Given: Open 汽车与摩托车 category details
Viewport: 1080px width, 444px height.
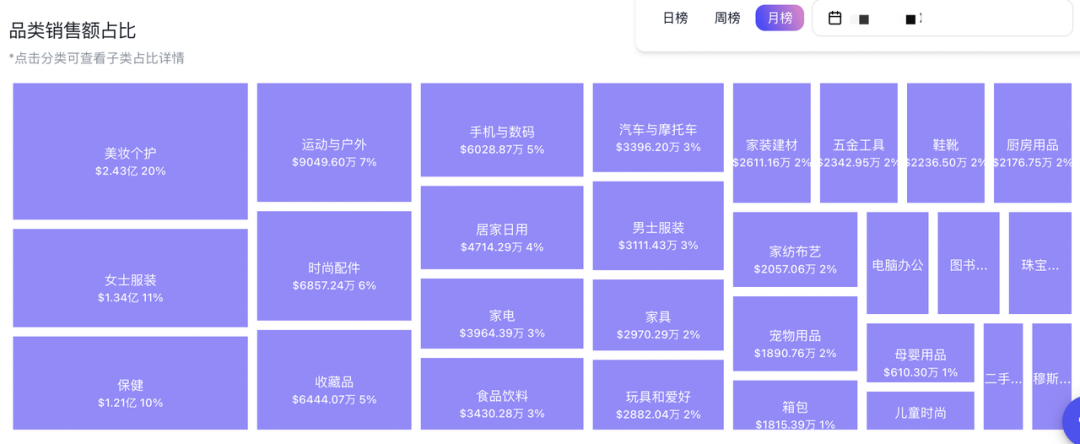Looking at the screenshot, I should [658, 128].
